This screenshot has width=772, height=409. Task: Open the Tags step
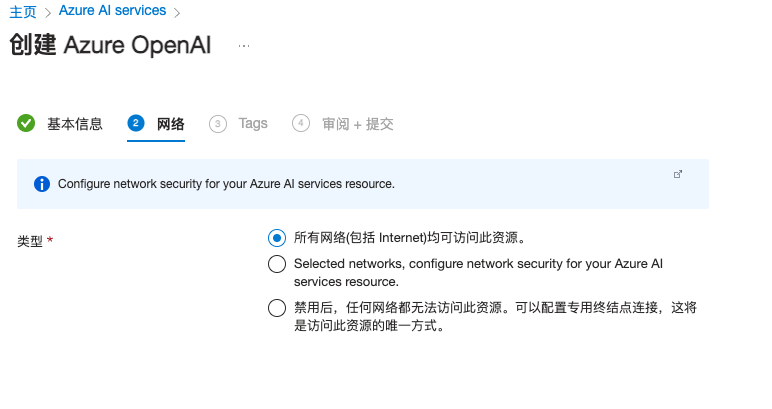point(253,123)
